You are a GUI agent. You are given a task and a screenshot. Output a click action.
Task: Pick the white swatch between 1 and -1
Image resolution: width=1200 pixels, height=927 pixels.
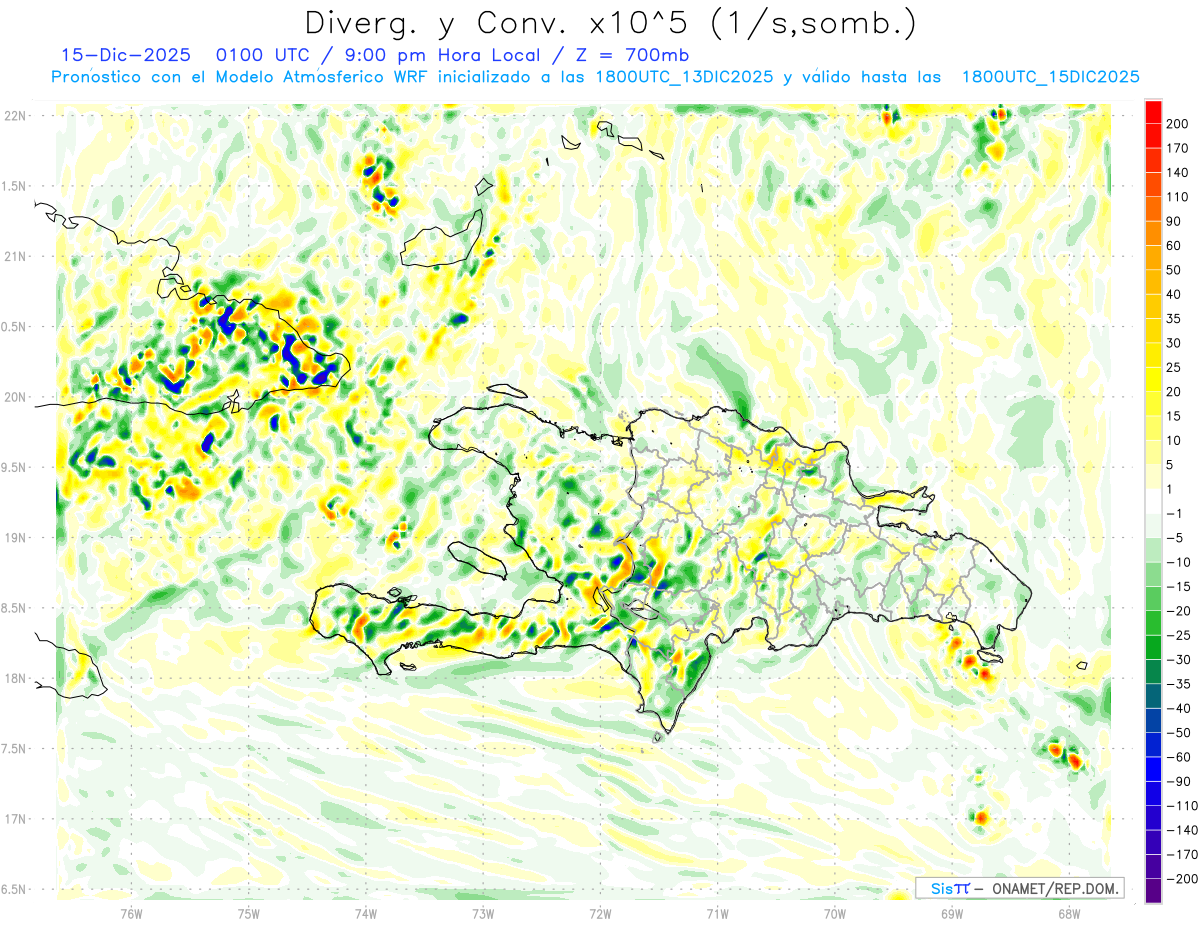click(x=1153, y=502)
